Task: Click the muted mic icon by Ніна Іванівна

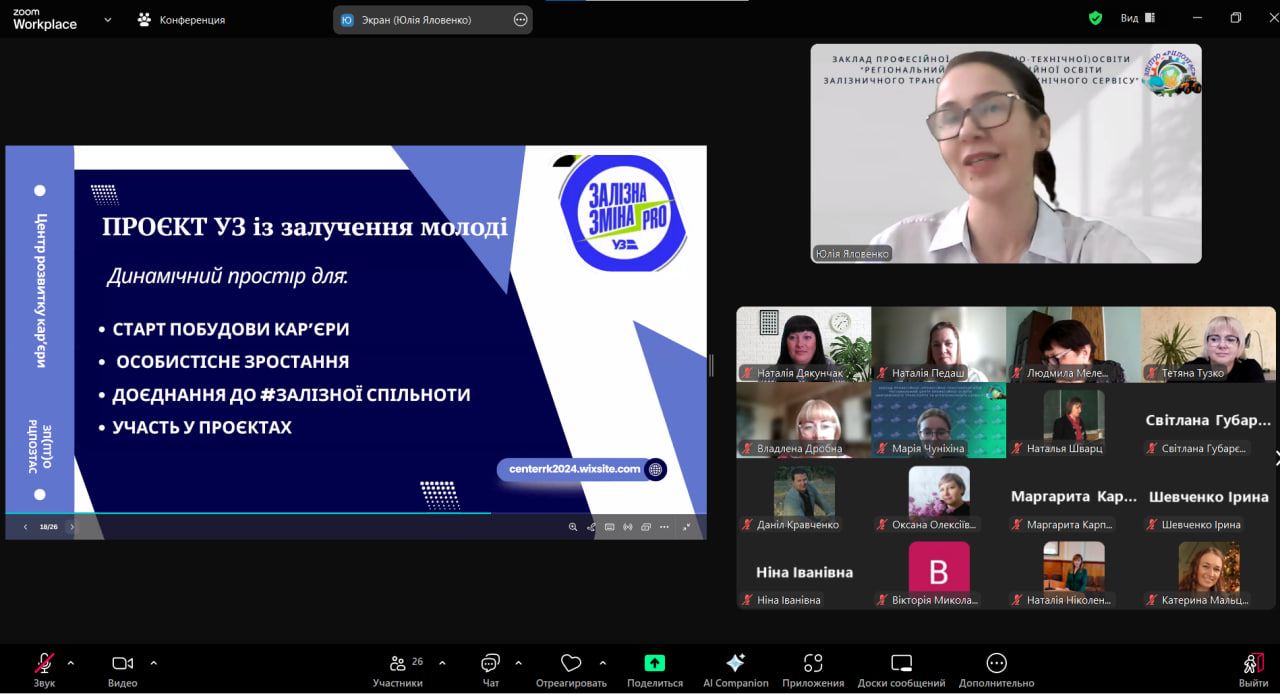Action: (747, 600)
